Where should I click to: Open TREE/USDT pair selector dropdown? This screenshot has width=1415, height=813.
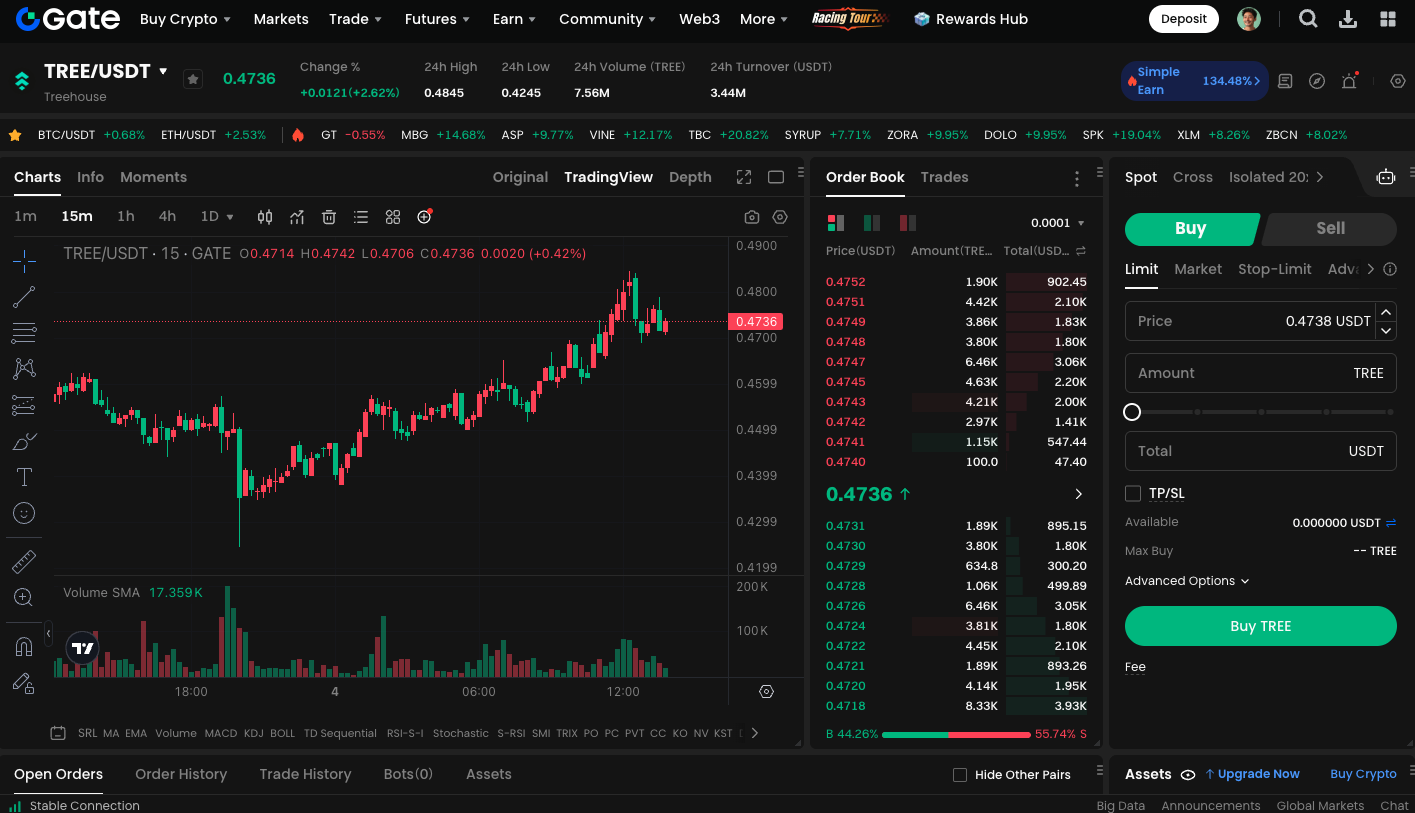click(x=163, y=72)
